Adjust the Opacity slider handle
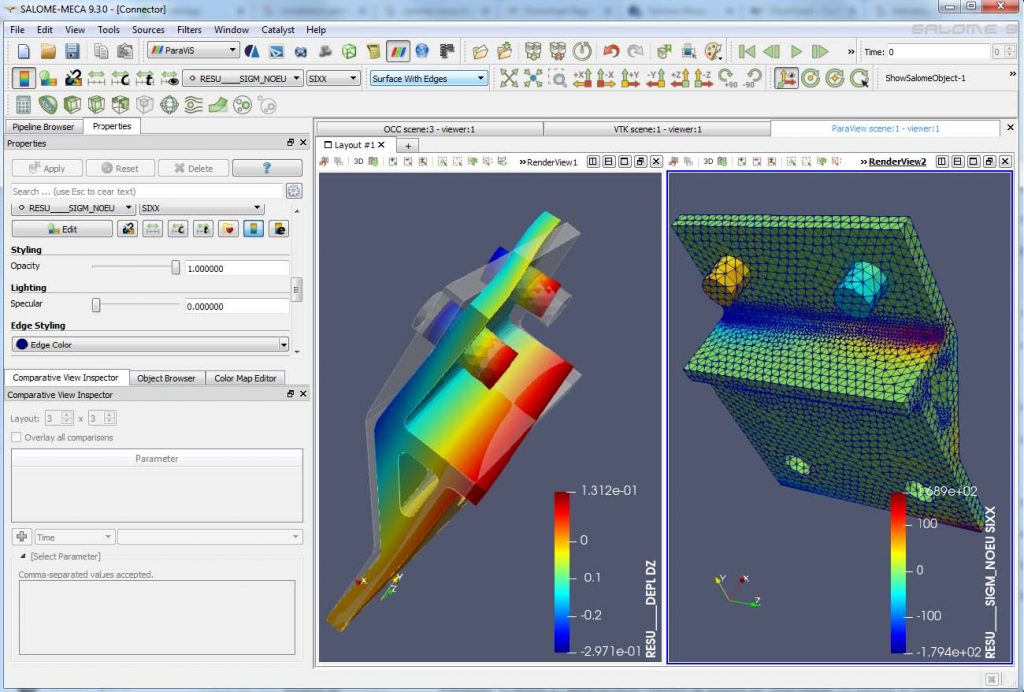The height and width of the screenshot is (692, 1024). coord(176,267)
